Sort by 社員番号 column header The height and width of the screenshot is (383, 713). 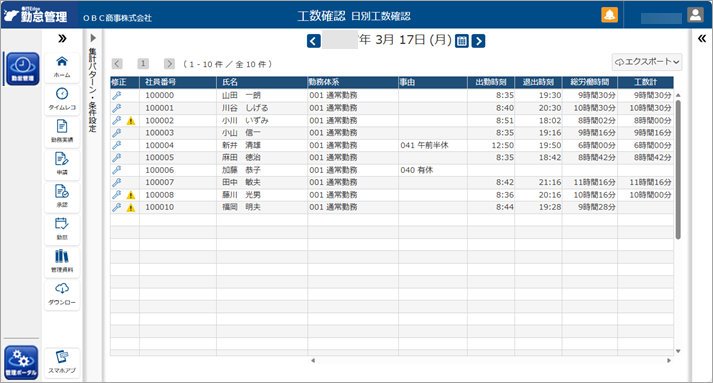(178, 82)
